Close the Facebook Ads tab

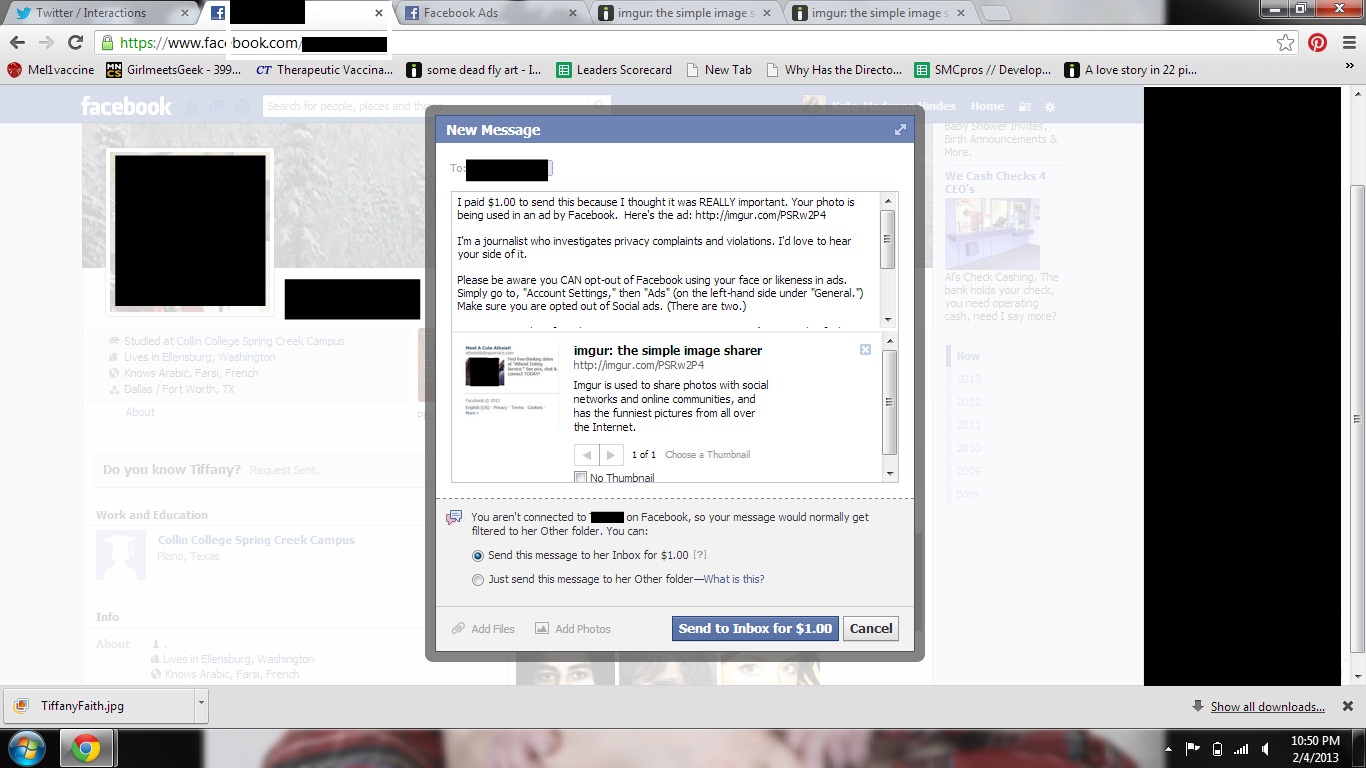[x=572, y=13]
